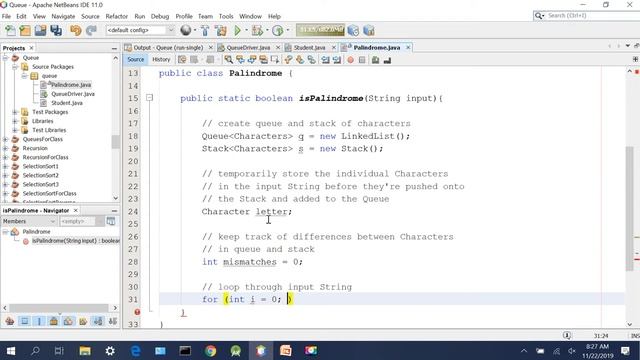This screenshot has height=360, width=640.
Task: Toggle Sort by Source in Navigator
Action: coord(113,321)
